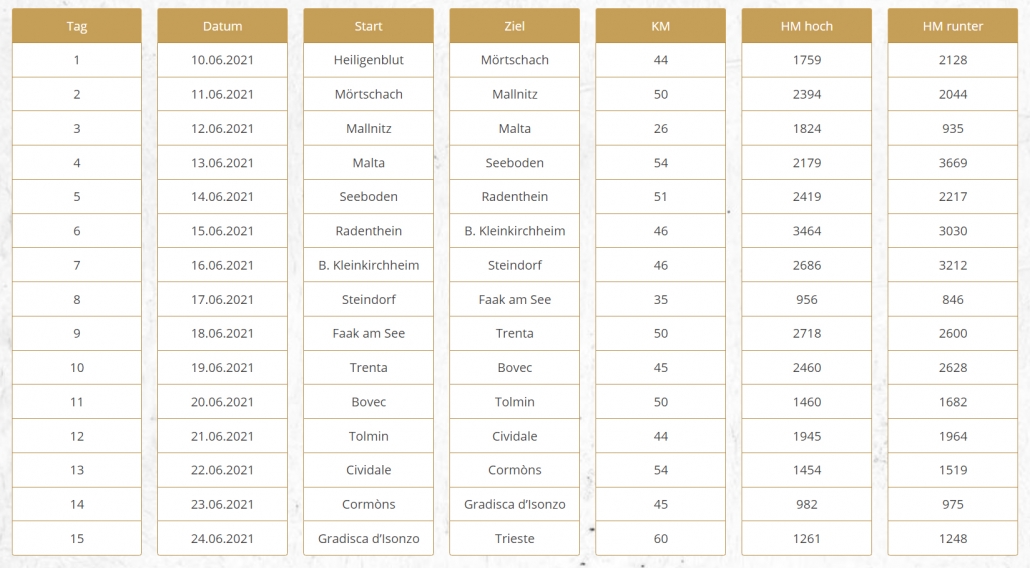Viewport: 1030px width, 568px height.
Task: Select the Cormòns start cell
Action: coord(369,504)
